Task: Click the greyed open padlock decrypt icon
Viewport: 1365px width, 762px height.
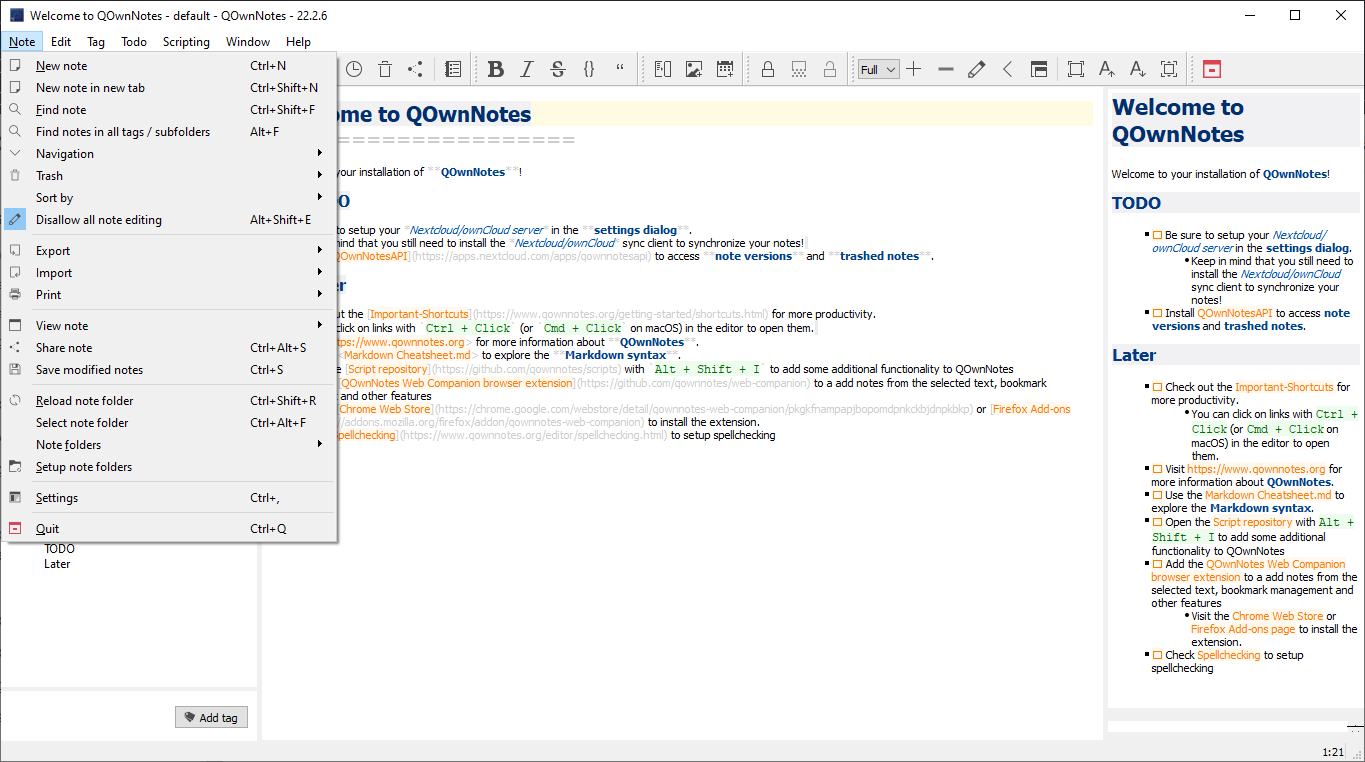Action: tap(830, 69)
